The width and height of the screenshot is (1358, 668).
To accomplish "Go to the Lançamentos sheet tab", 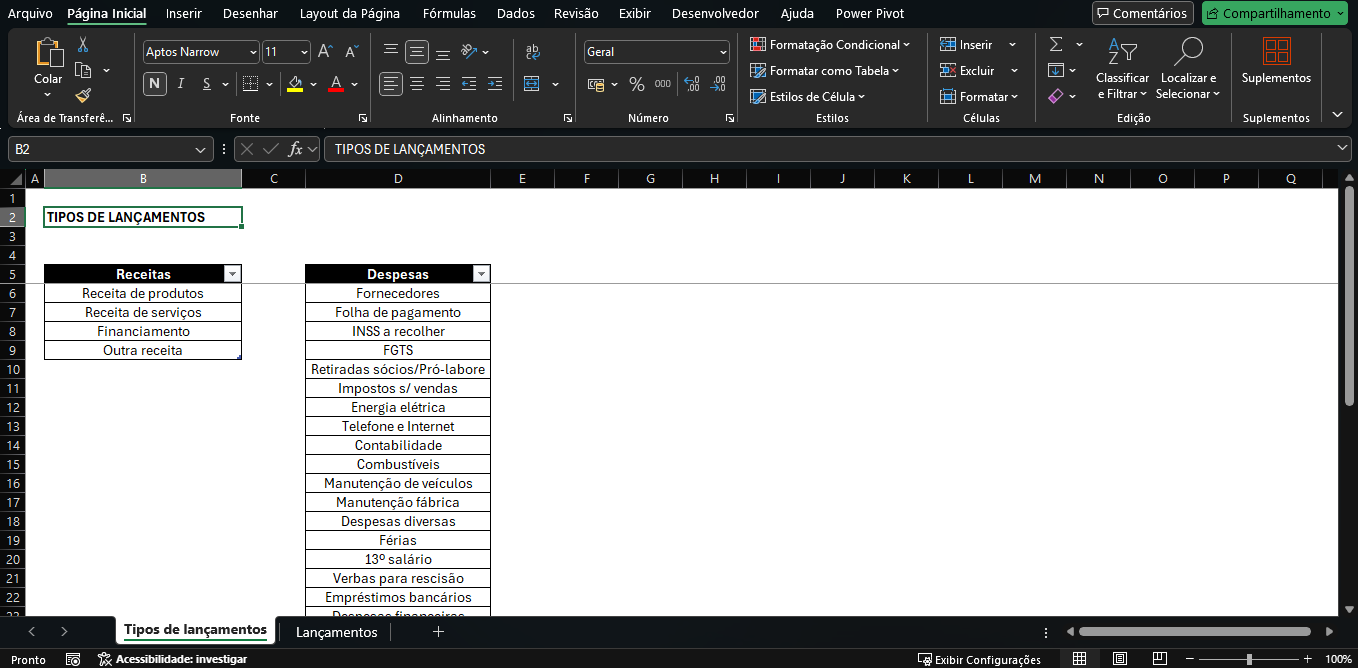I will click(x=337, y=632).
